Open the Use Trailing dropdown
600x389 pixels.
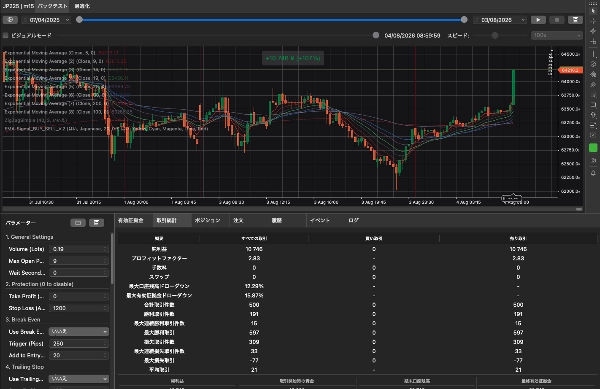78,379
